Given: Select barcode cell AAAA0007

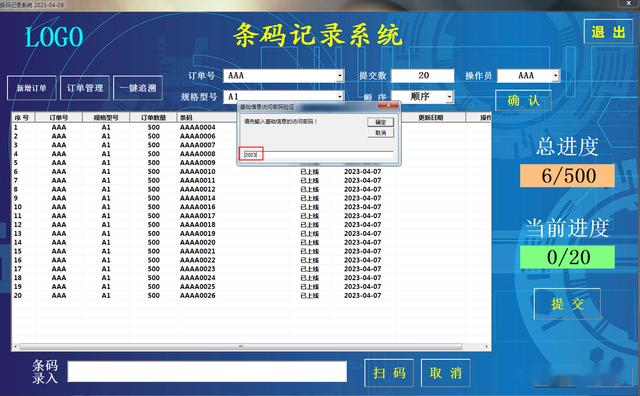Looking at the screenshot, I should (x=198, y=145).
